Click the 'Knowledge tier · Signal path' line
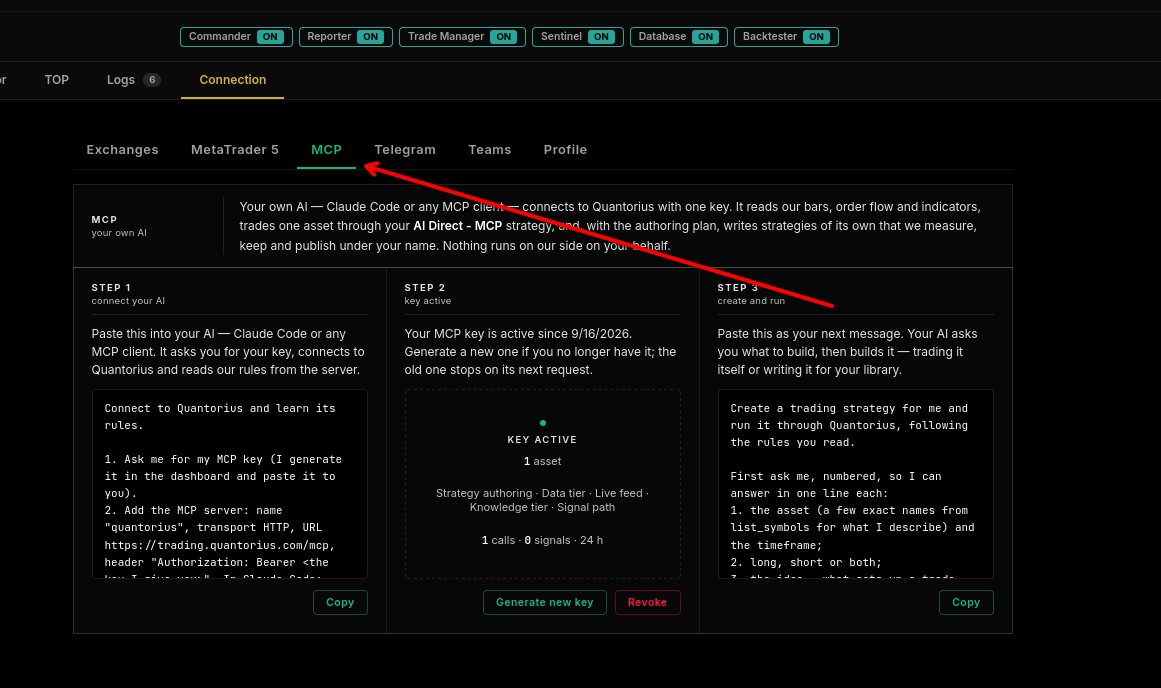This screenshot has width=1161, height=688. click(x=542, y=507)
